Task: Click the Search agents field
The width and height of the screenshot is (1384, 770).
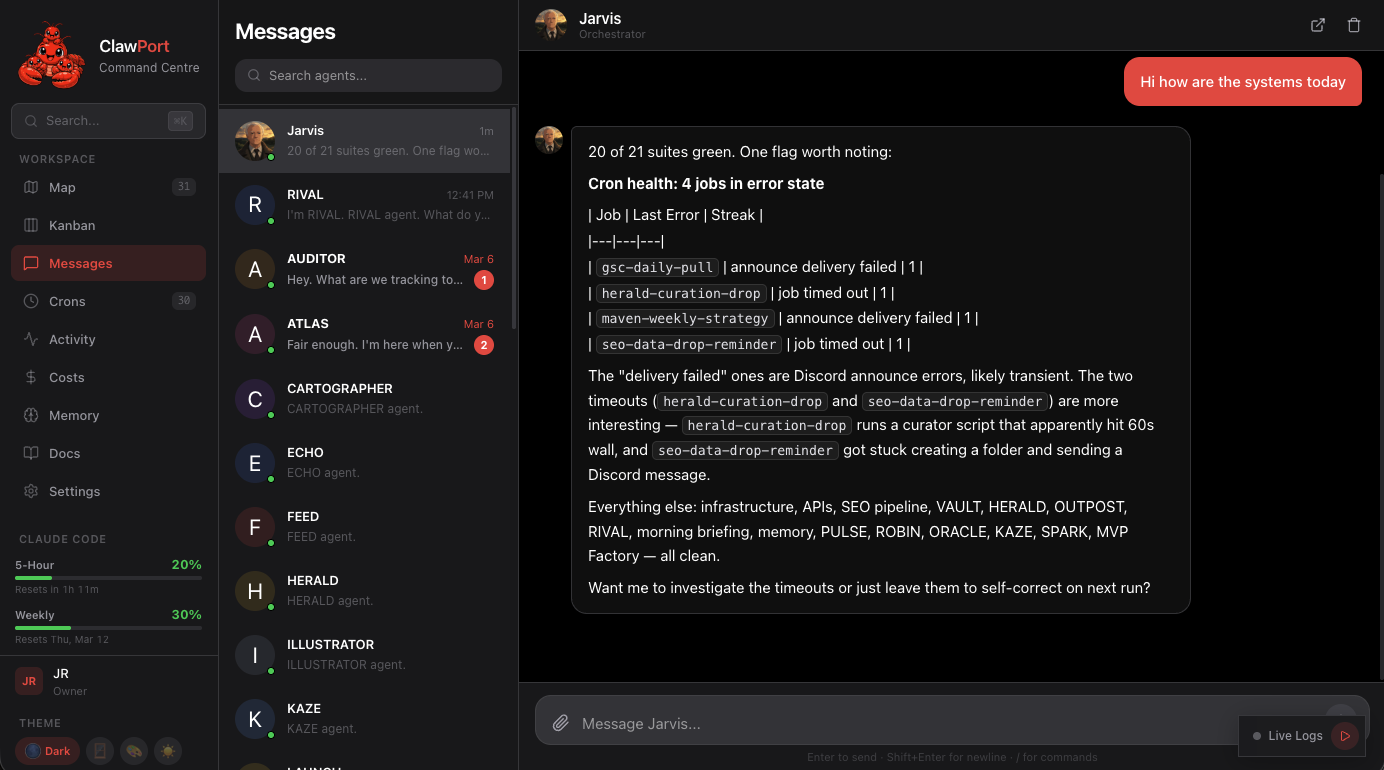Action: tap(368, 75)
